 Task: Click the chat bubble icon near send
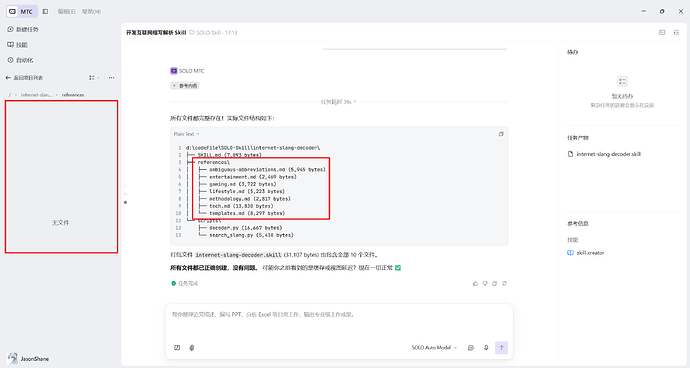(x=471, y=348)
